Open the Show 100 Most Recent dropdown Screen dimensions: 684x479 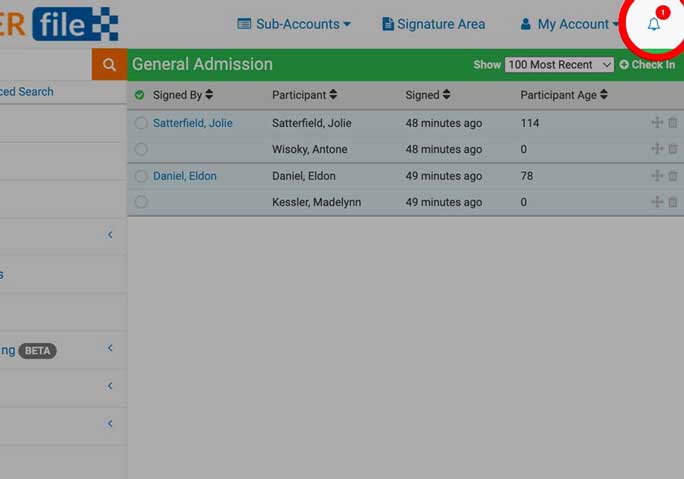559,65
